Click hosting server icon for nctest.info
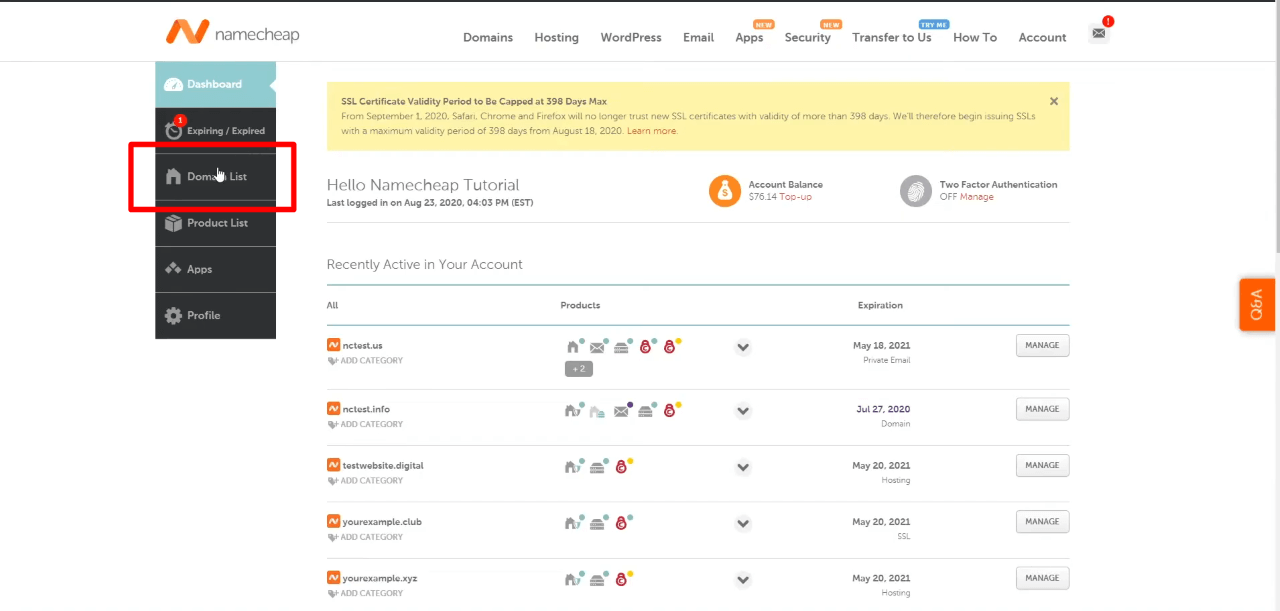 click(645, 410)
